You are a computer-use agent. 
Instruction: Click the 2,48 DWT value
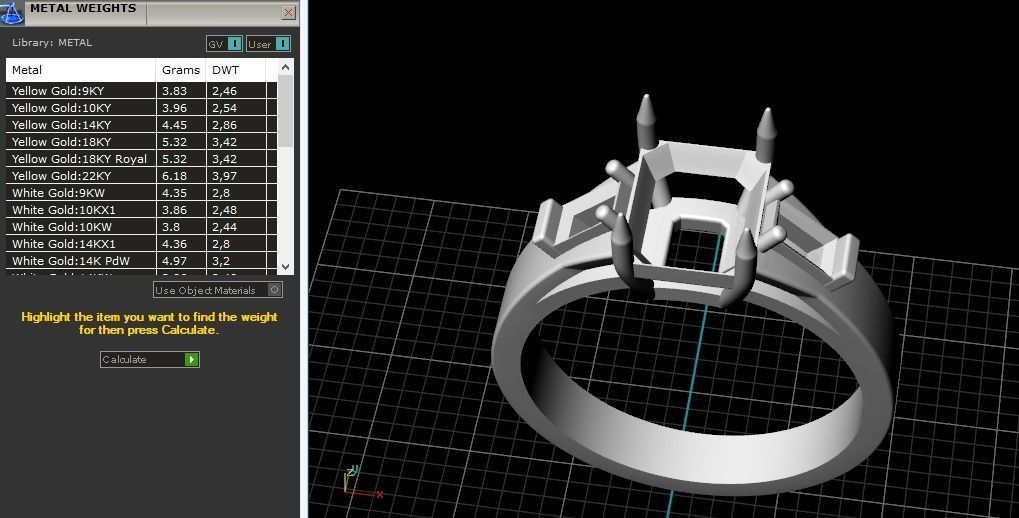(x=224, y=210)
